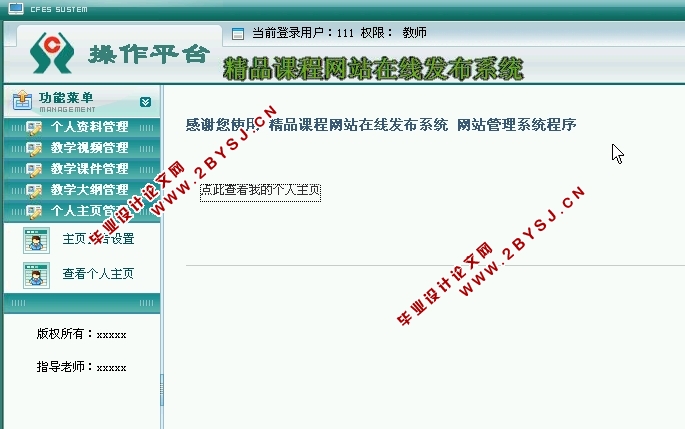
Task: Click the empty teal menu bar below 查看个人主页
Action: coord(82,303)
